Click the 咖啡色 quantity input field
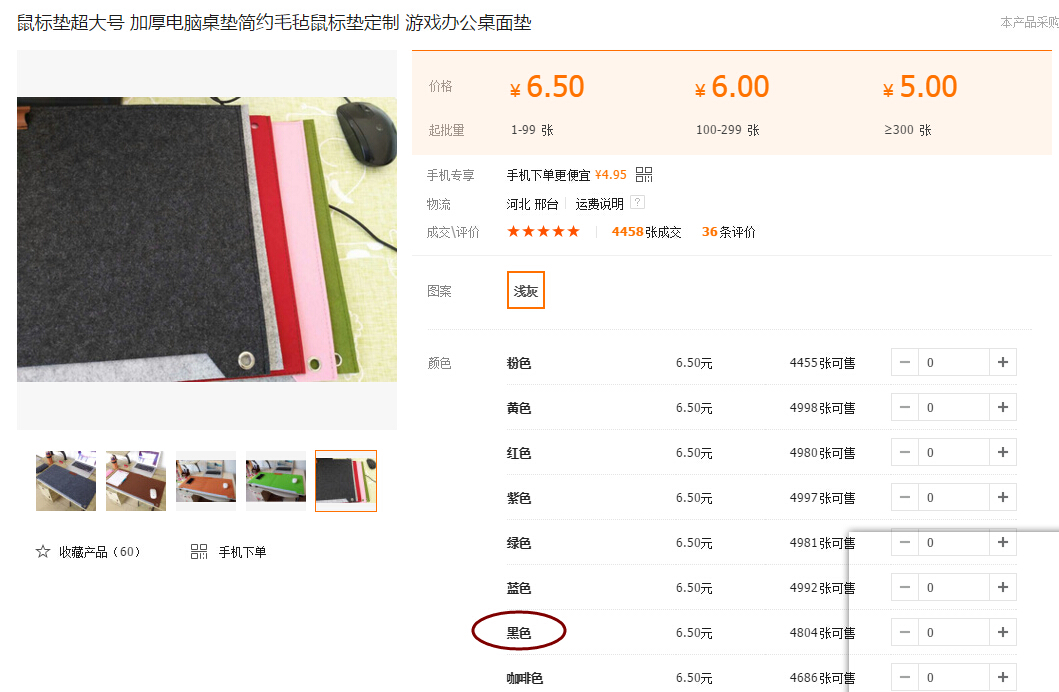The width and height of the screenshot is (1059, 692). click(954, 677)
